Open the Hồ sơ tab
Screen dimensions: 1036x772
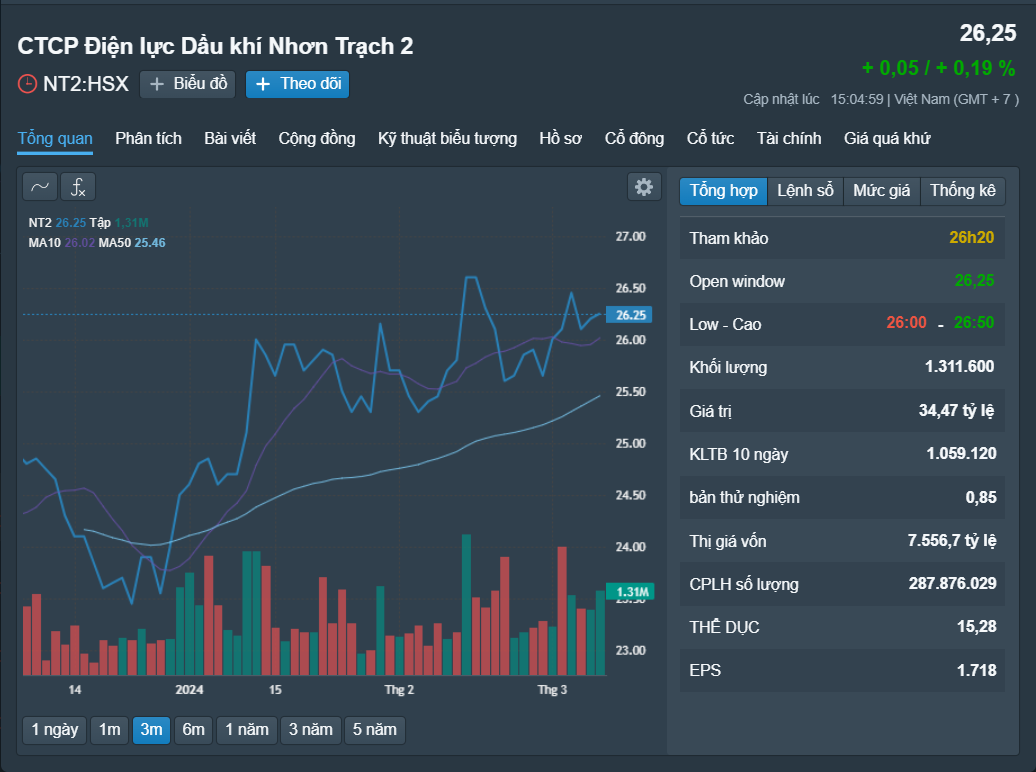pyautogui.click(x=560, y=139)
